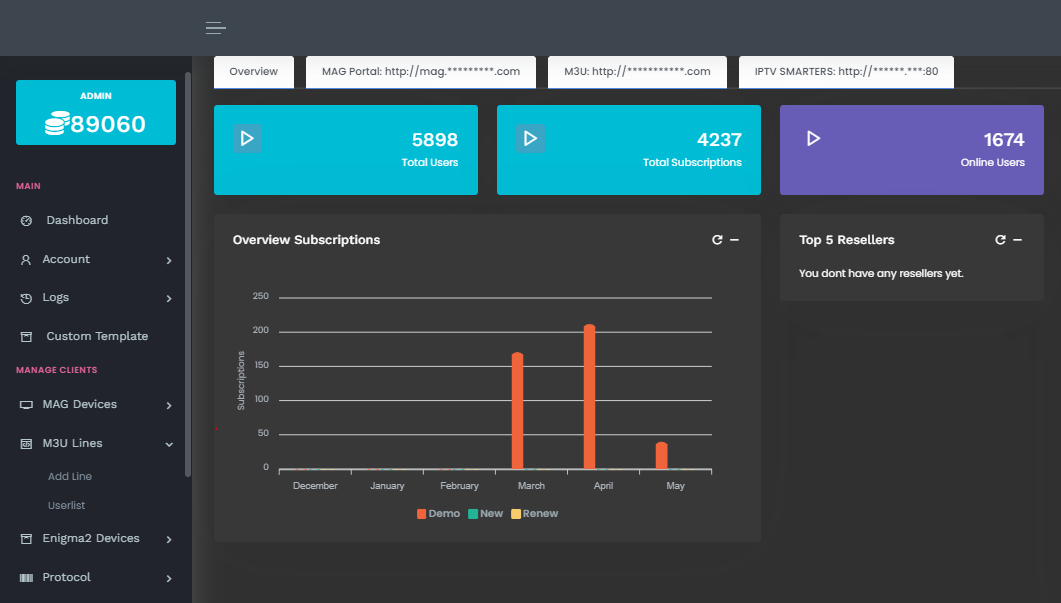Click the play icon on Total Users card
The image size is (1061, 603).
[247, 138]
